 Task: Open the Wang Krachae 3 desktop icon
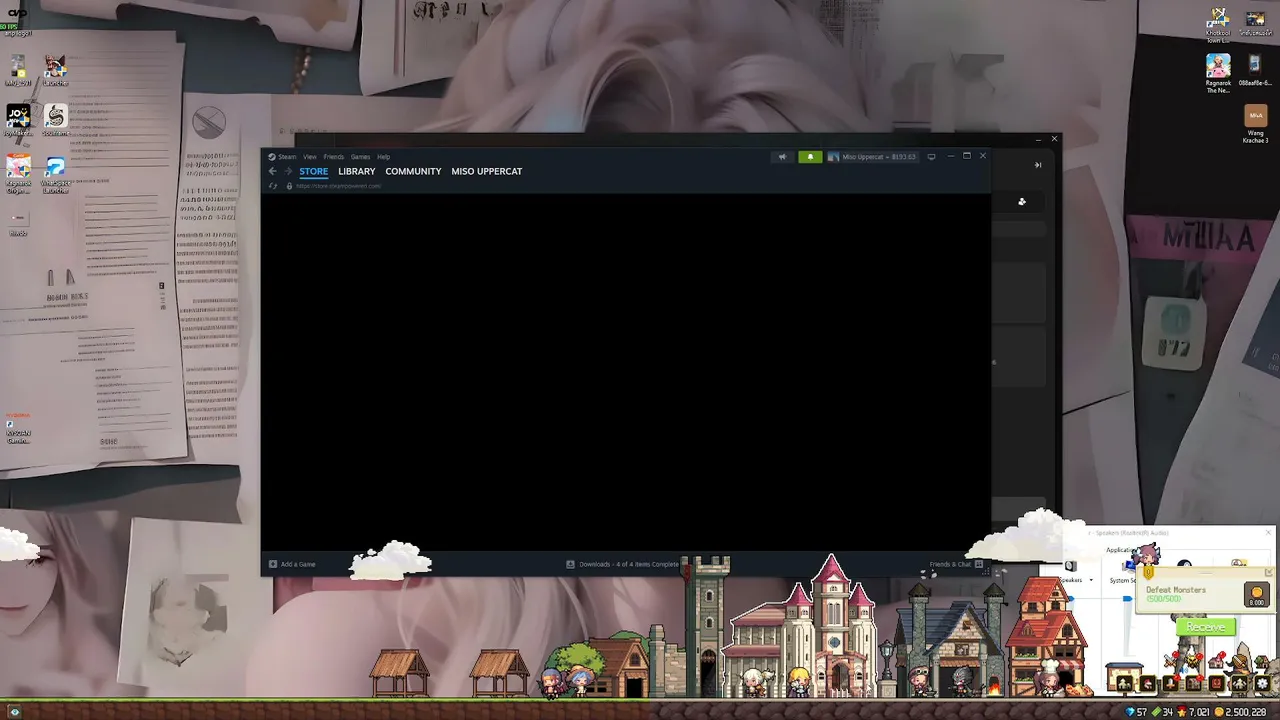1255,124
